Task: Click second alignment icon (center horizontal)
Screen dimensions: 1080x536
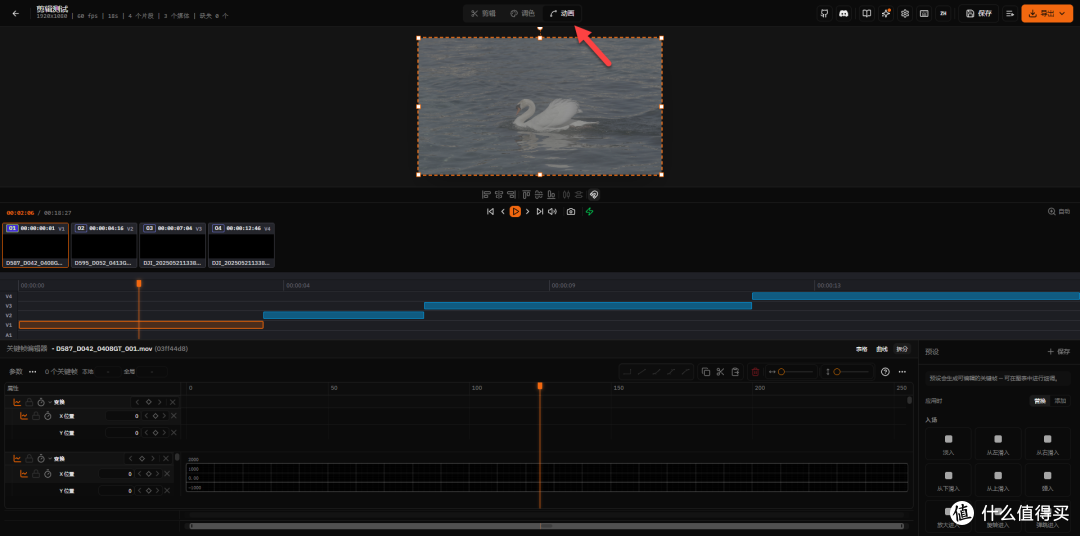Action: click(x=499, y=194)
